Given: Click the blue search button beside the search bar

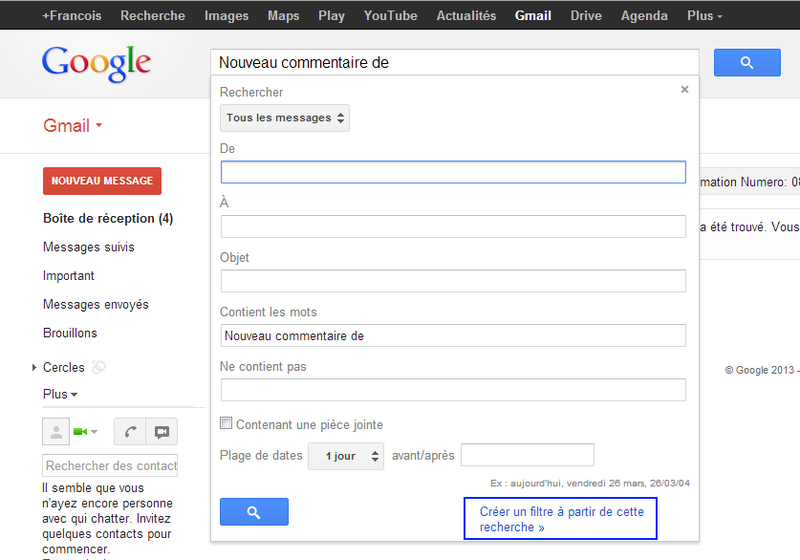Looking at the screenshot, I should pos(747,62).
